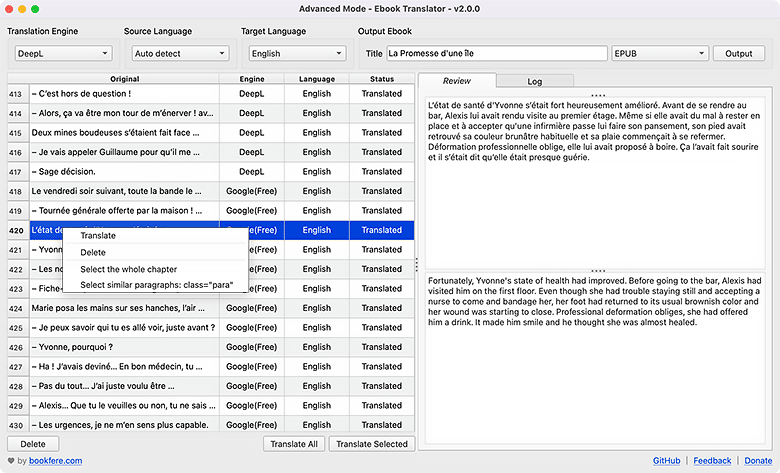Open the Feedback link
Viewport: 780px width, 473px height.
pyautogui.click(x=712, y=461)
